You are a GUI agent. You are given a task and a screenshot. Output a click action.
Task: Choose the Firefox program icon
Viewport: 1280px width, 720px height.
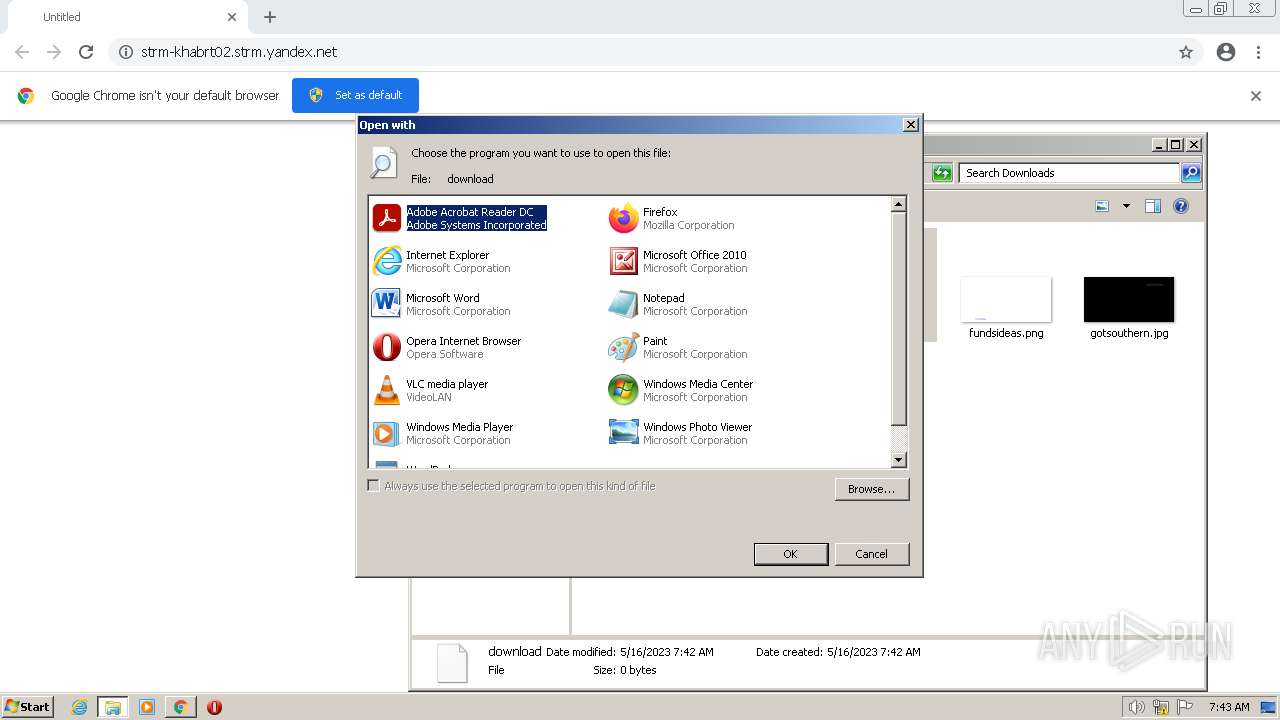624,218
